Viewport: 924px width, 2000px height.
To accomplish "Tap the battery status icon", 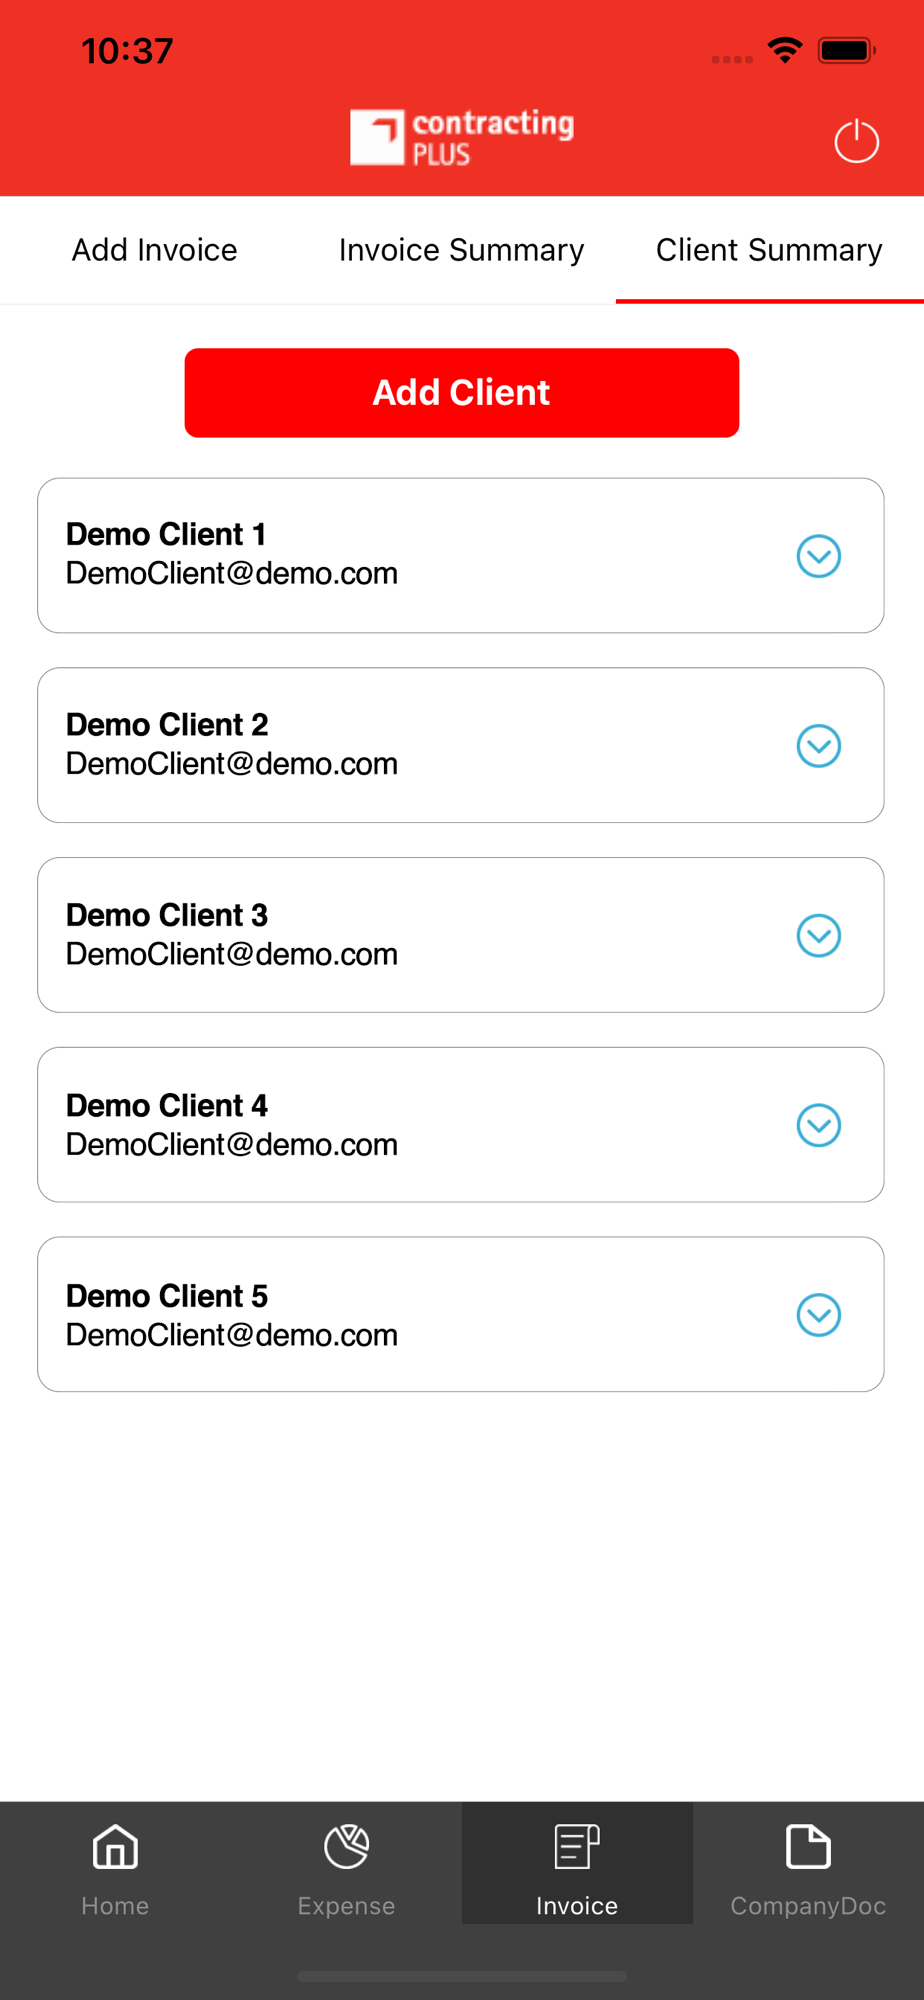I will [846, 50].
